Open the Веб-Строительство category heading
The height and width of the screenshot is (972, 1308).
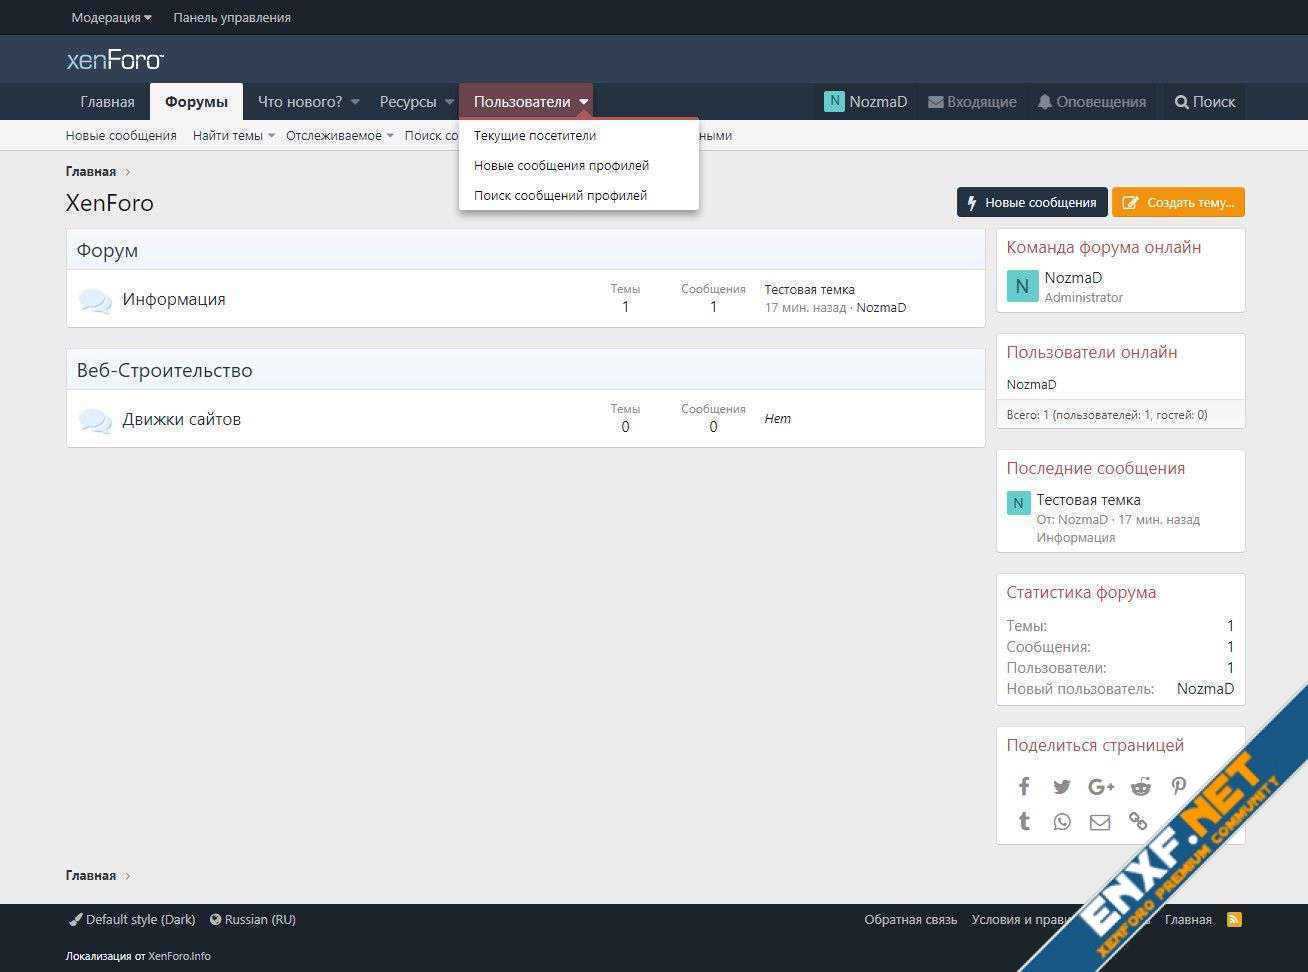pos(165,370)
